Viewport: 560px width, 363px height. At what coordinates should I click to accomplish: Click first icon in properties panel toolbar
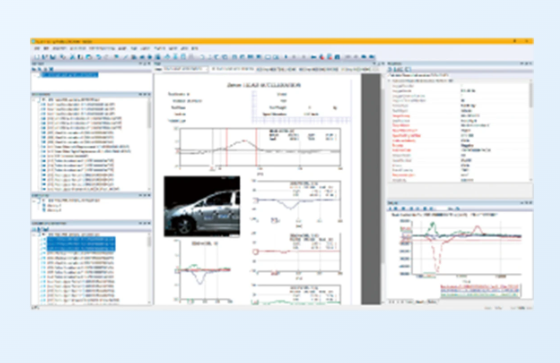tap(390, 69)
